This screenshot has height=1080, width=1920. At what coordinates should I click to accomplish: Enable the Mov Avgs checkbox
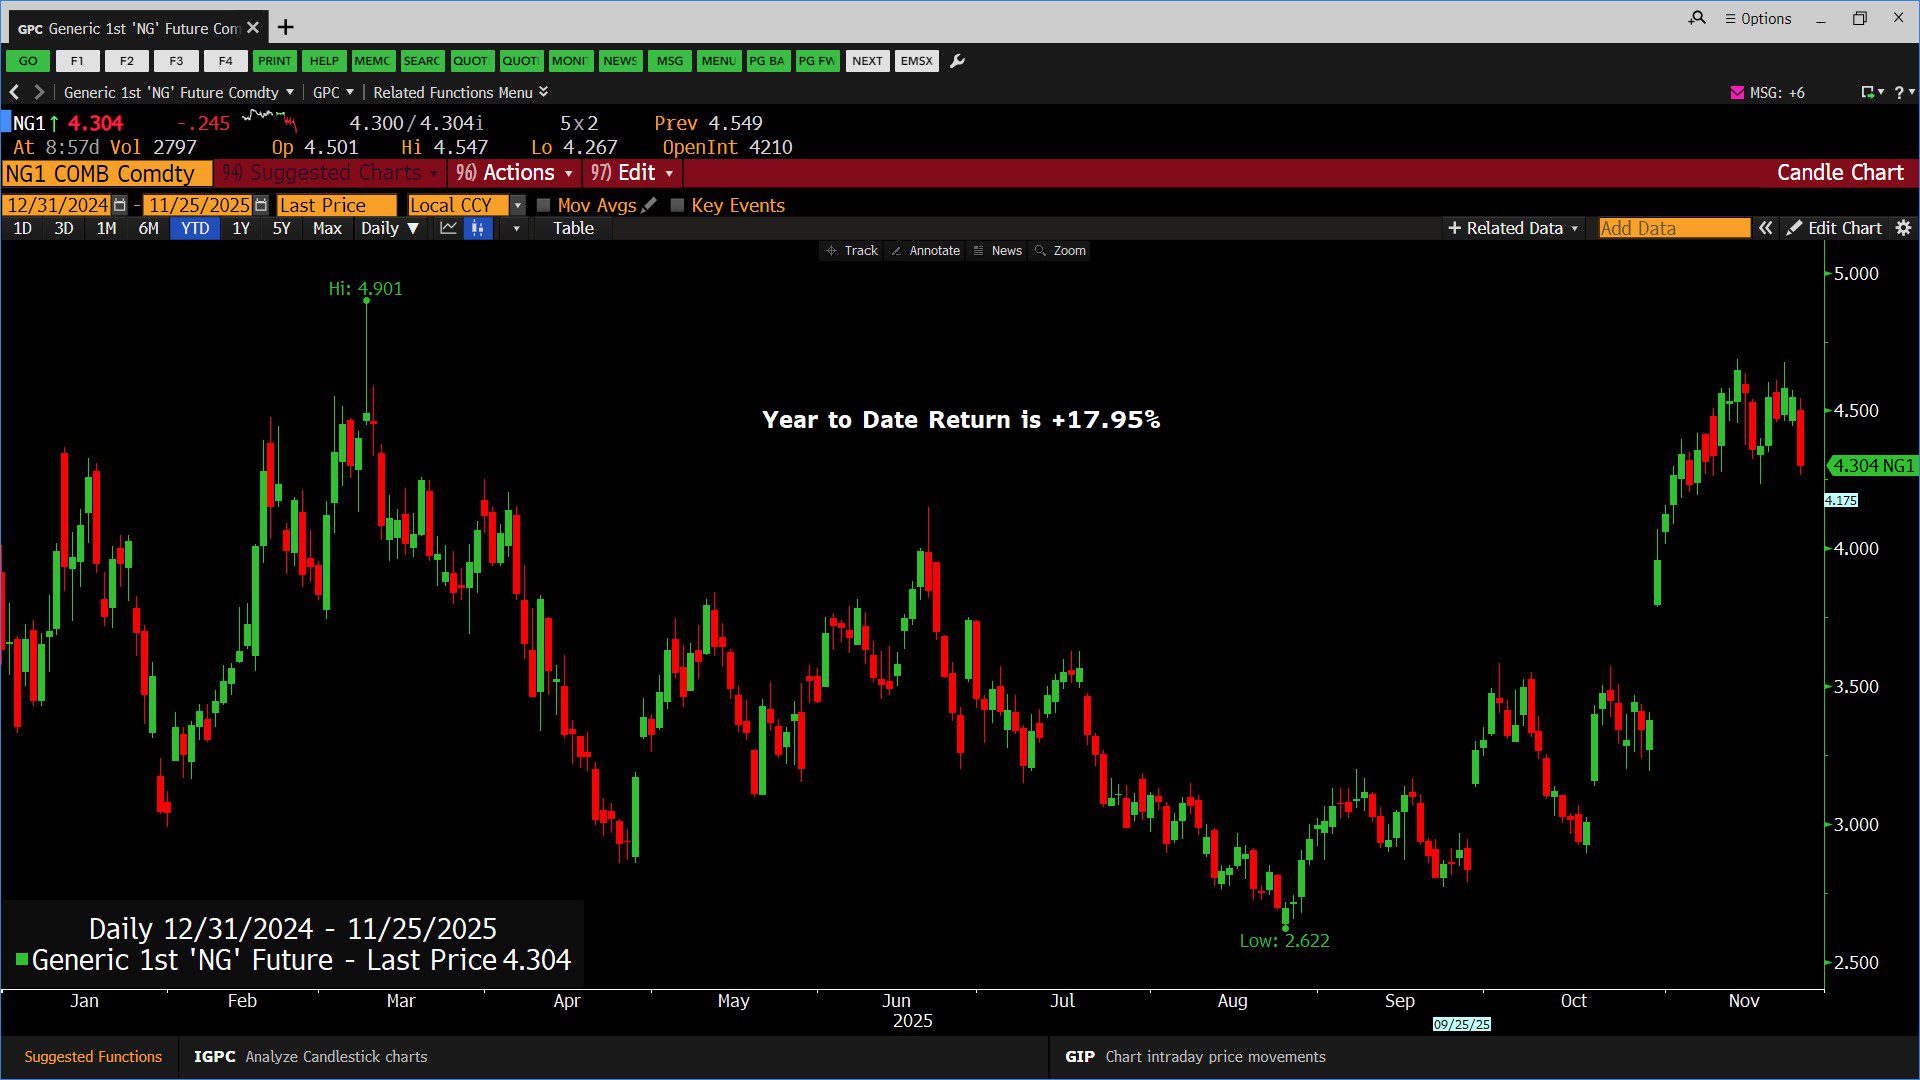coord(544,205)
